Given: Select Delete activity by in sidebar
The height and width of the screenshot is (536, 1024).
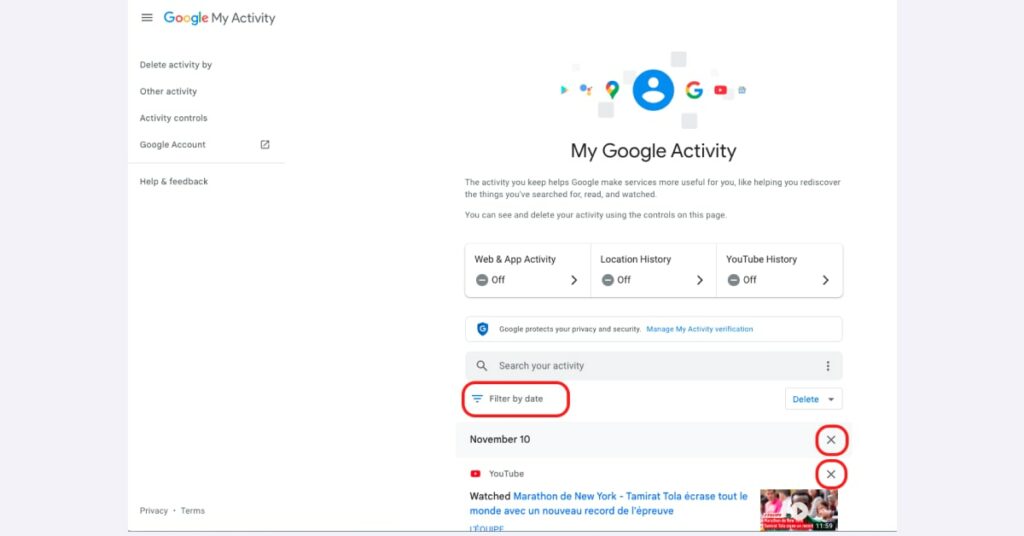Looking at the screenshot, I should click(176, 65).
